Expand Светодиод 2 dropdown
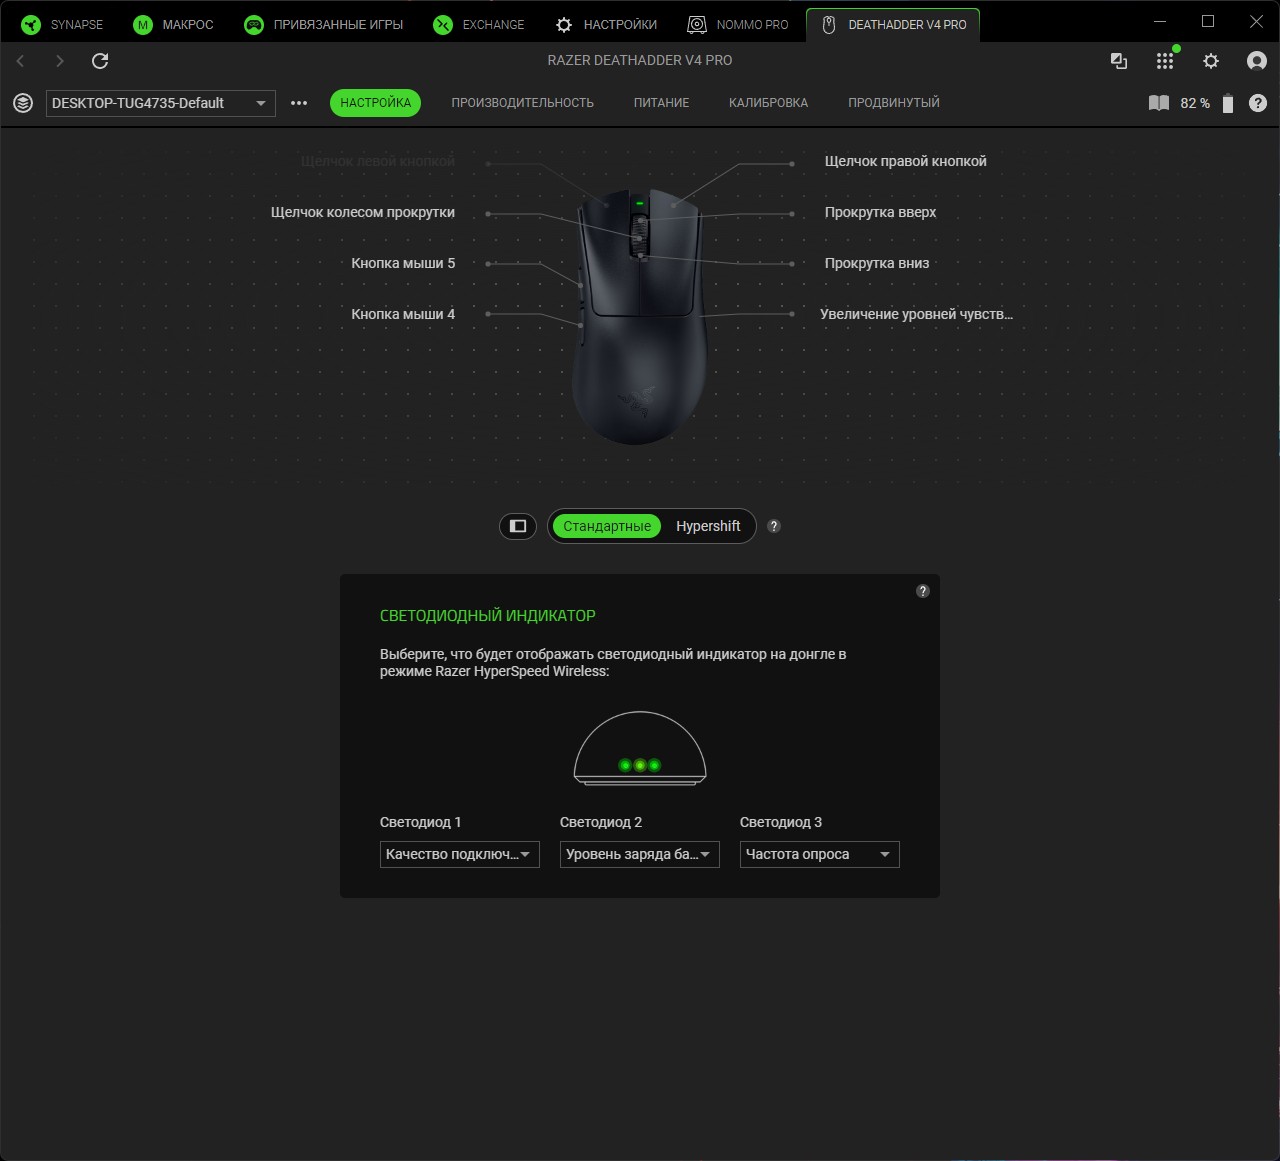Viewport: 1280px width, 1161px height. click(640, 854)
